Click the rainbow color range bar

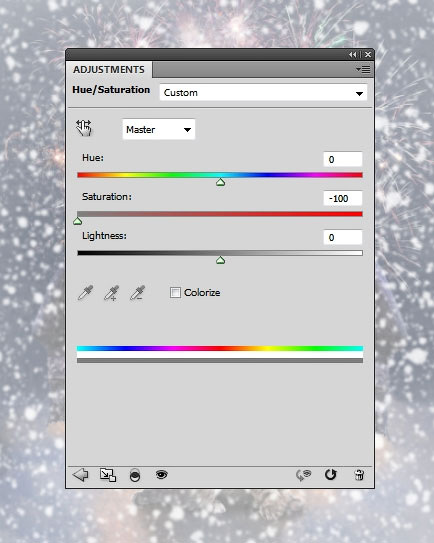[x=220, y=348]
